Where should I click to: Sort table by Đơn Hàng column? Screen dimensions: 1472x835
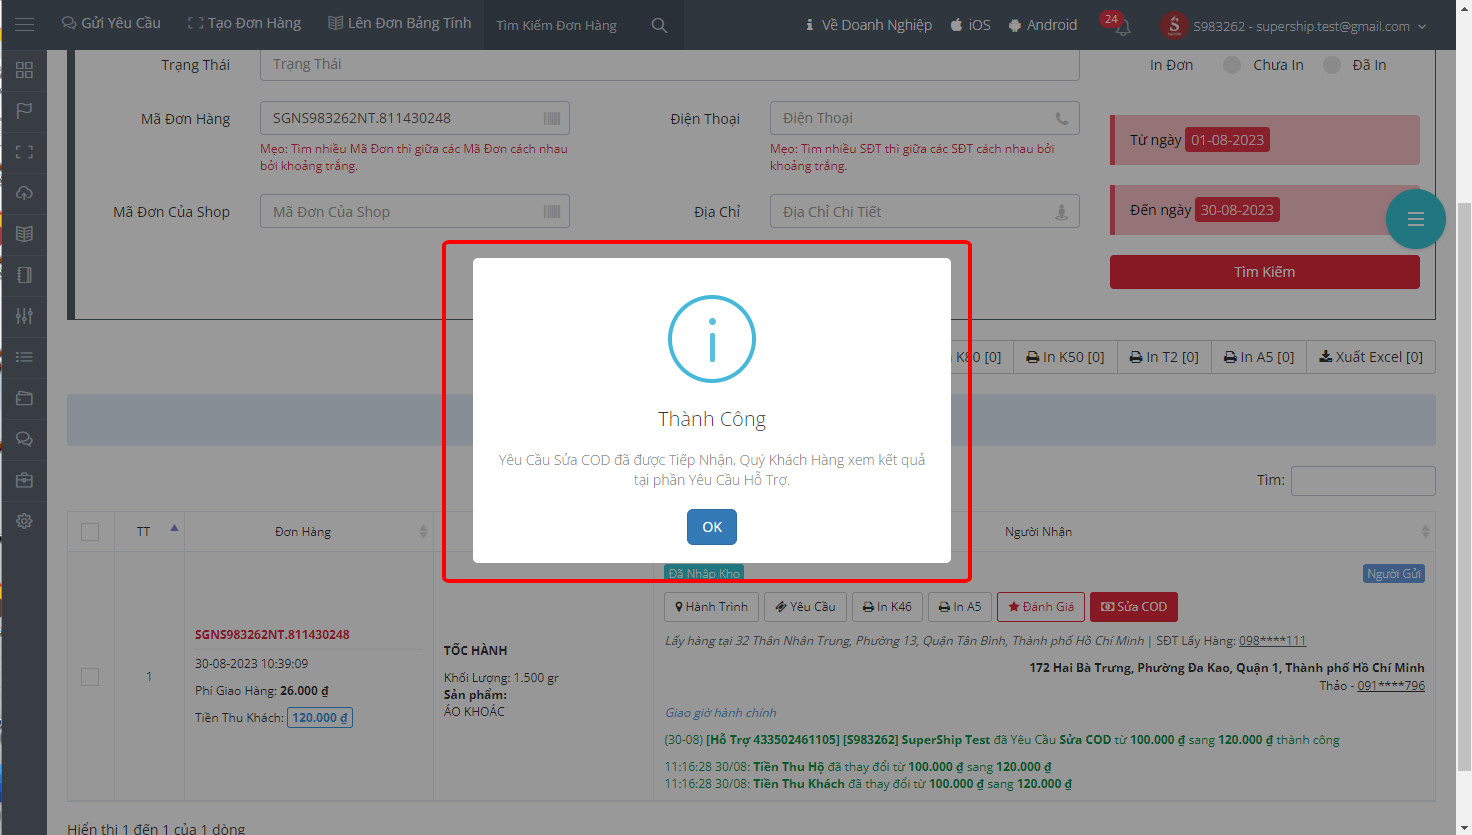click(308, 531)
